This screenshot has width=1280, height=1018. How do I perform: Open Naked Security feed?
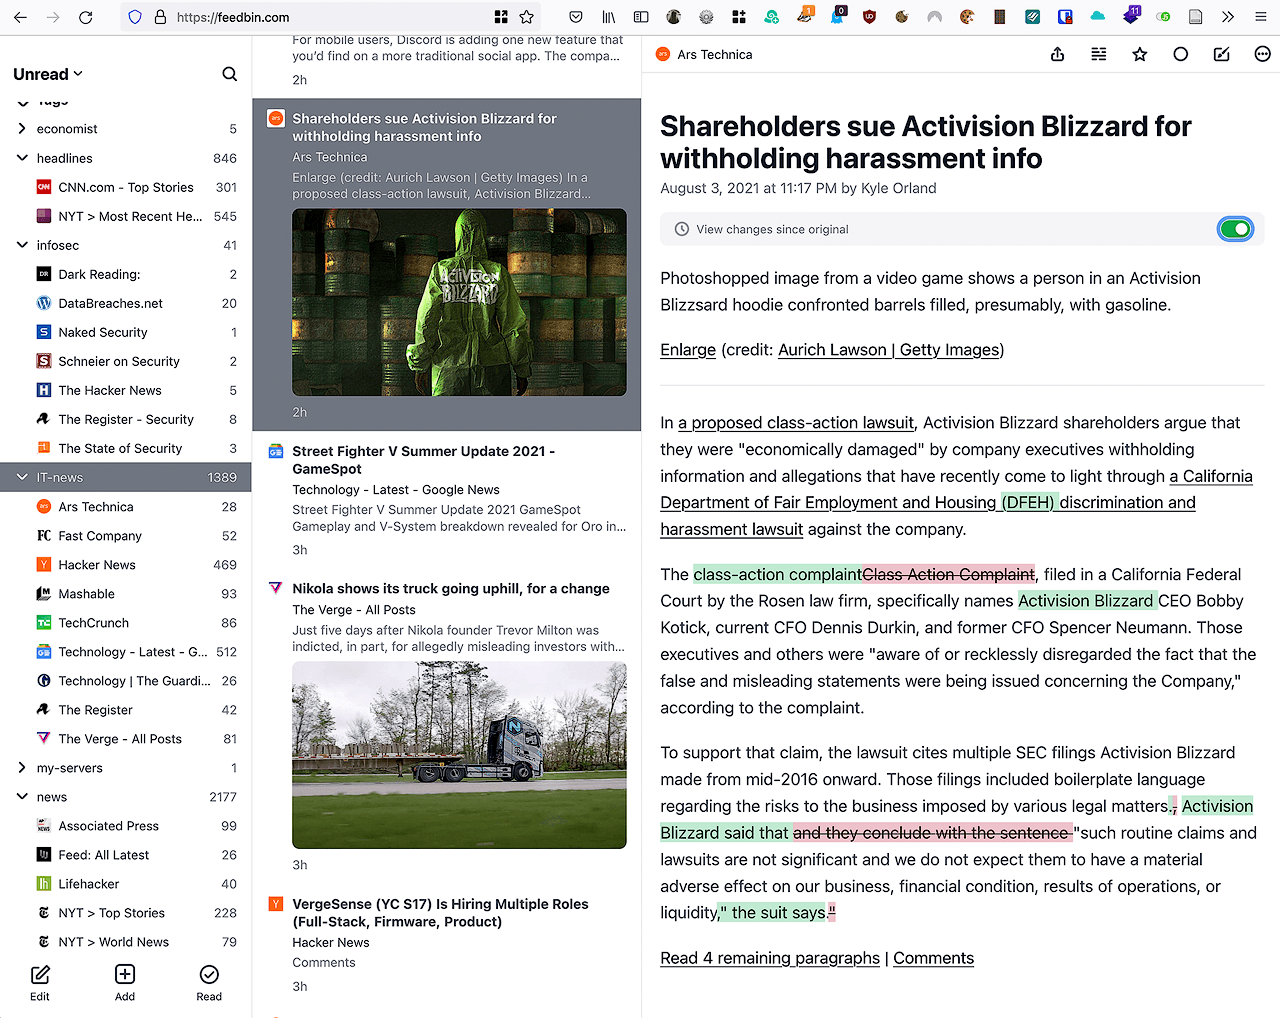pos(126,332)
